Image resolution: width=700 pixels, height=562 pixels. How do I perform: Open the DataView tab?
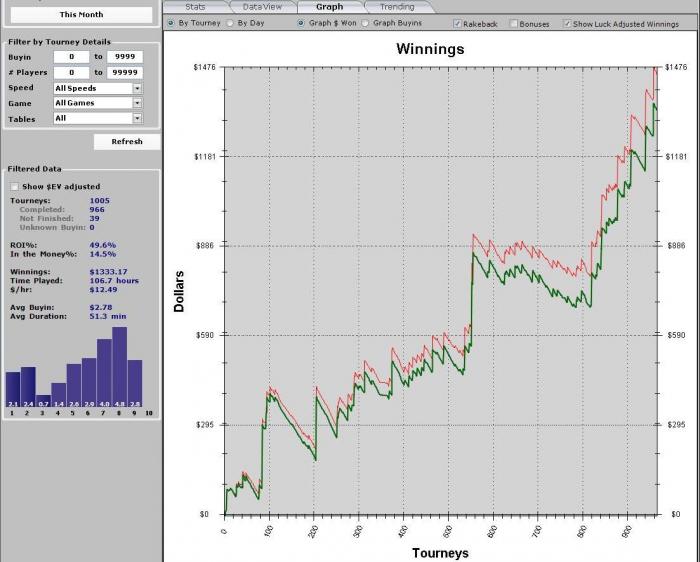tap(262, 7)
